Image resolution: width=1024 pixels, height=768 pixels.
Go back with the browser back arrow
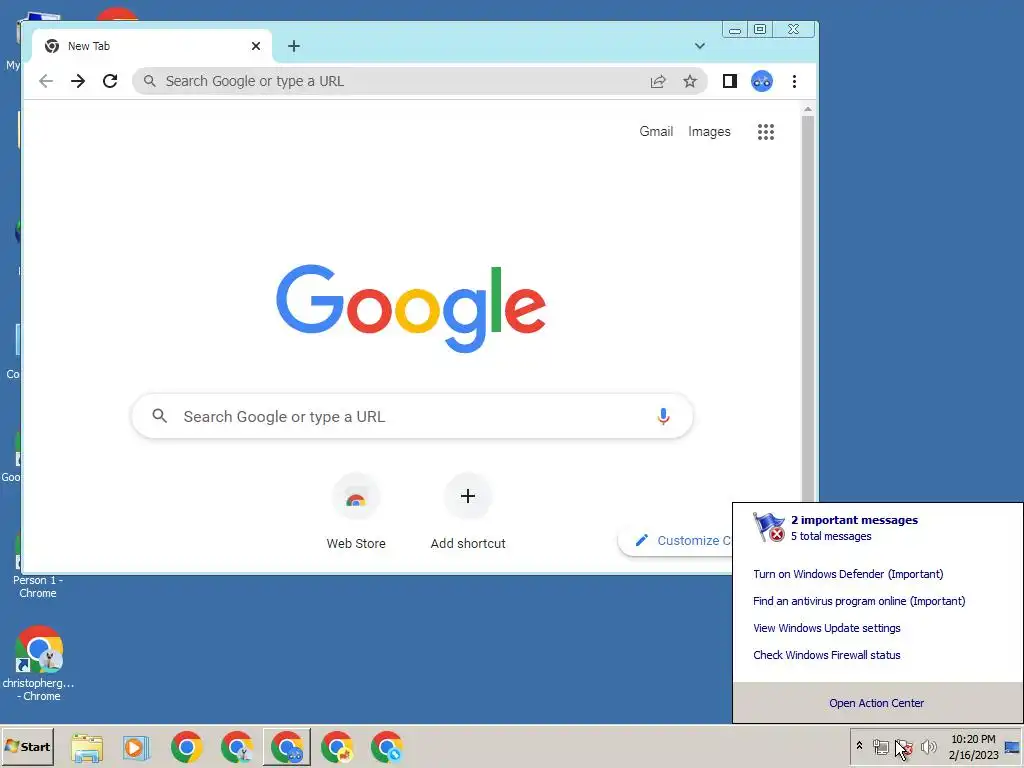(46, 81)
